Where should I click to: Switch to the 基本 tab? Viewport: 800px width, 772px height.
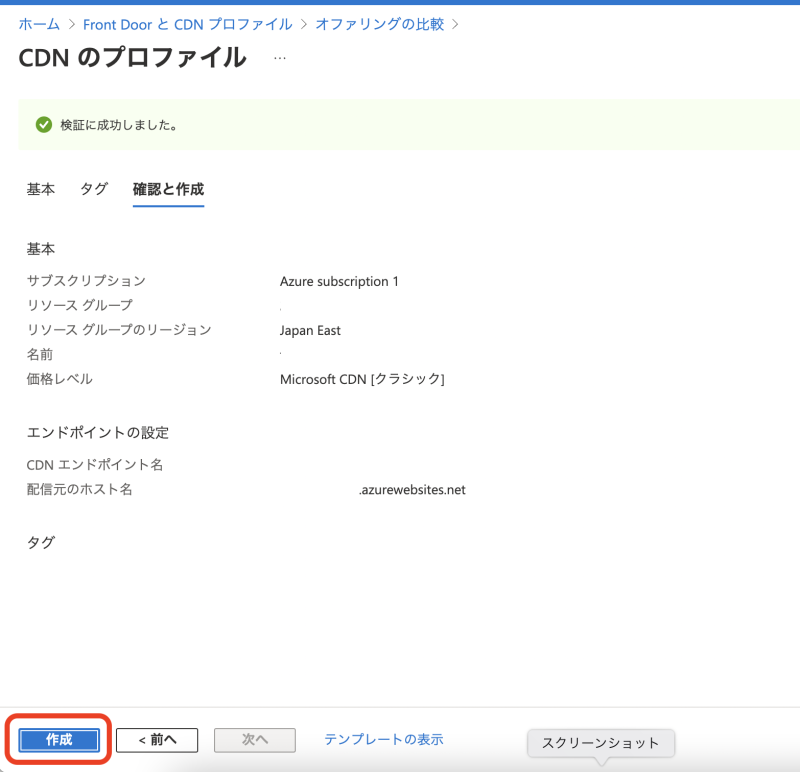(x=40, y=189)
